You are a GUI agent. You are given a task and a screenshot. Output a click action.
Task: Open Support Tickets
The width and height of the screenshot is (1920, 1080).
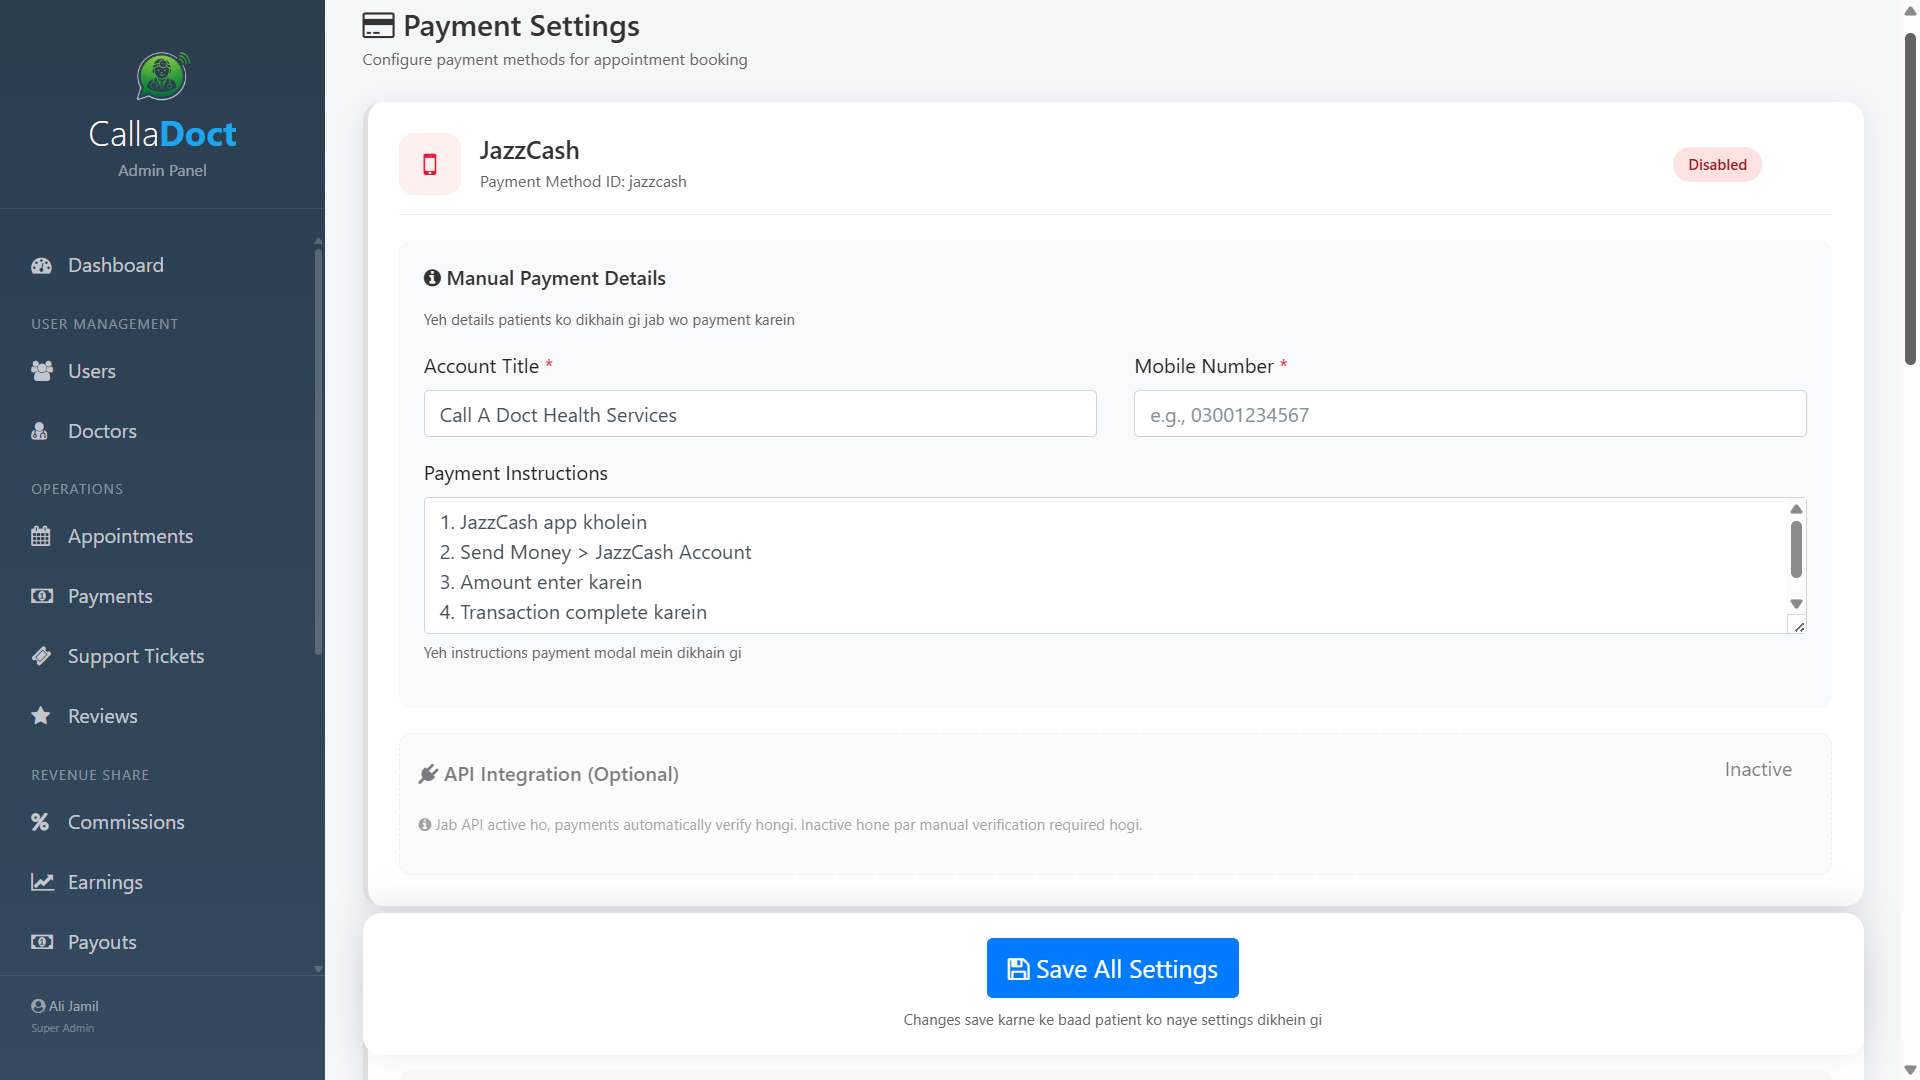160,657
